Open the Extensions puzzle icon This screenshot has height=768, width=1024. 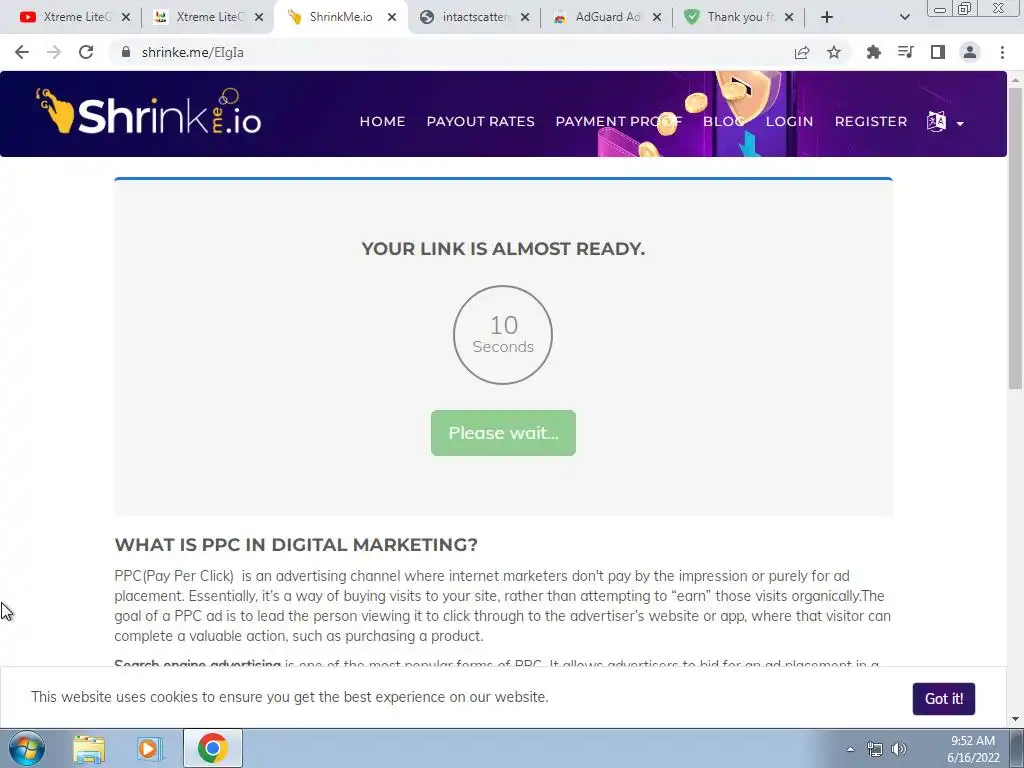pos(873,52)
